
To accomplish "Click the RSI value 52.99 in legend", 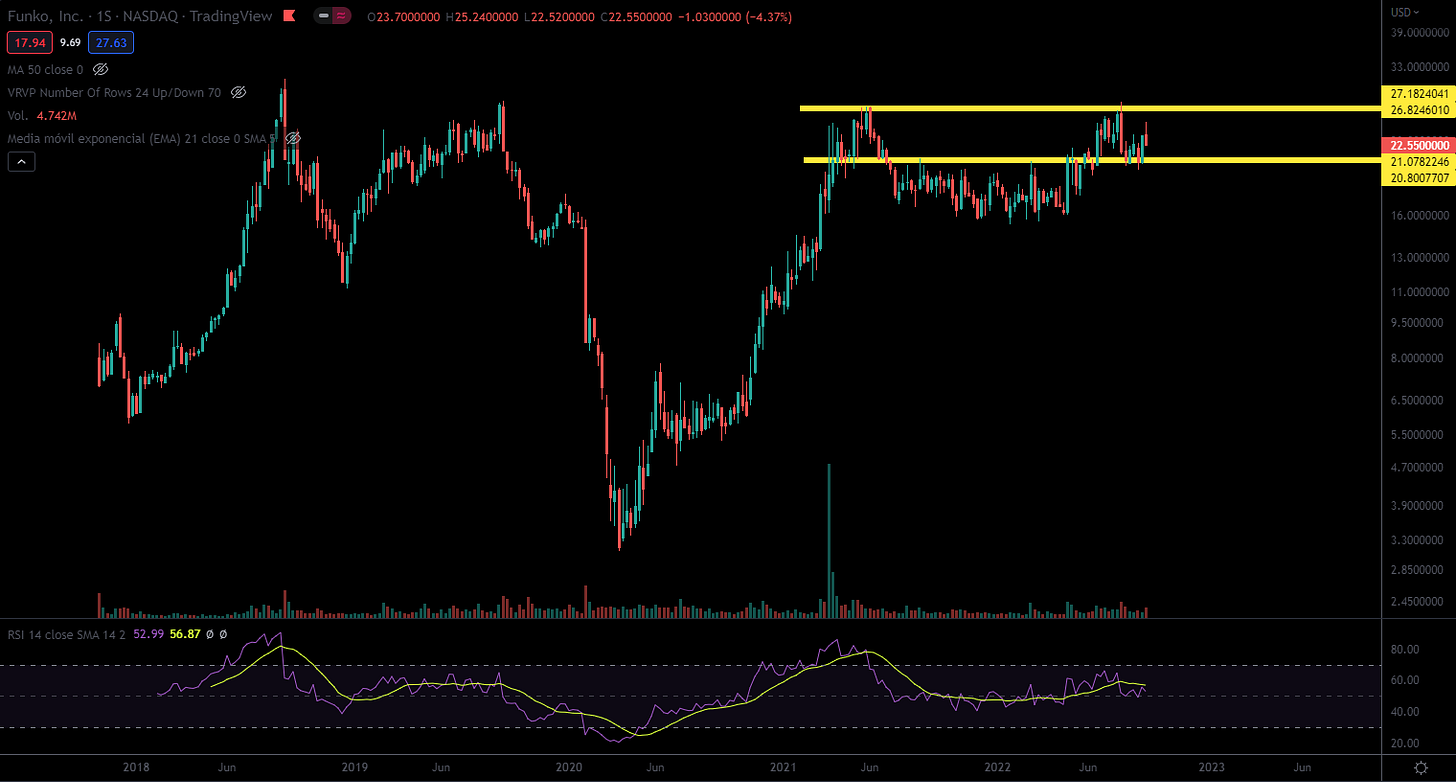I will pyautogui.click(x=148, y=634).
